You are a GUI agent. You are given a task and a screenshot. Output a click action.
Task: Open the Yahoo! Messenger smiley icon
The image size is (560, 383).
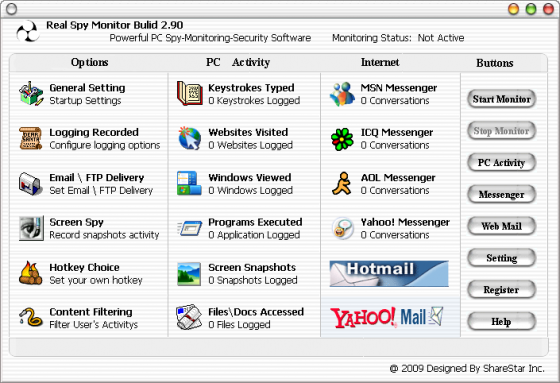click(x=343, y=228)
